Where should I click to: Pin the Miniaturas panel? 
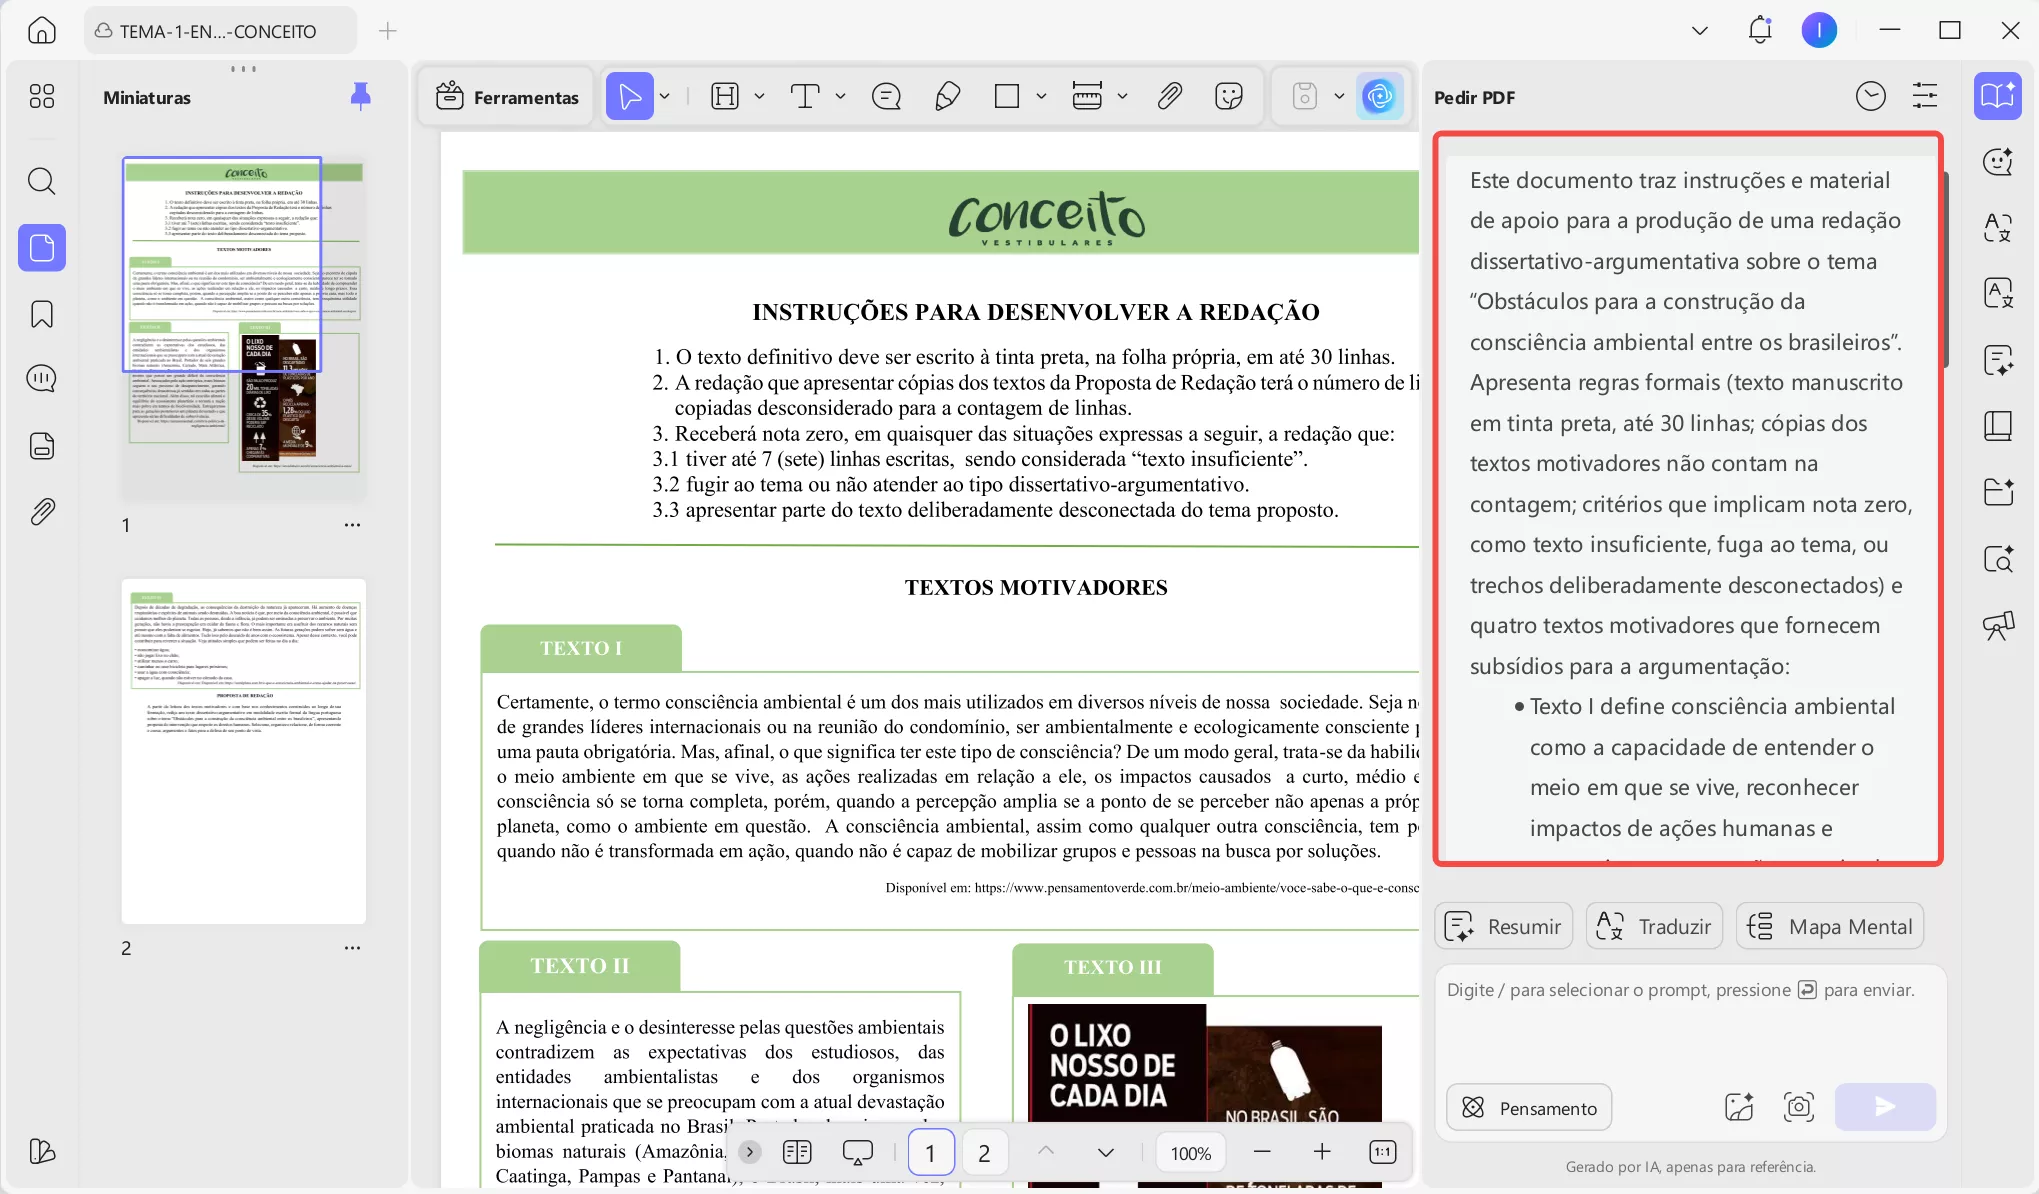click(360, 96)
